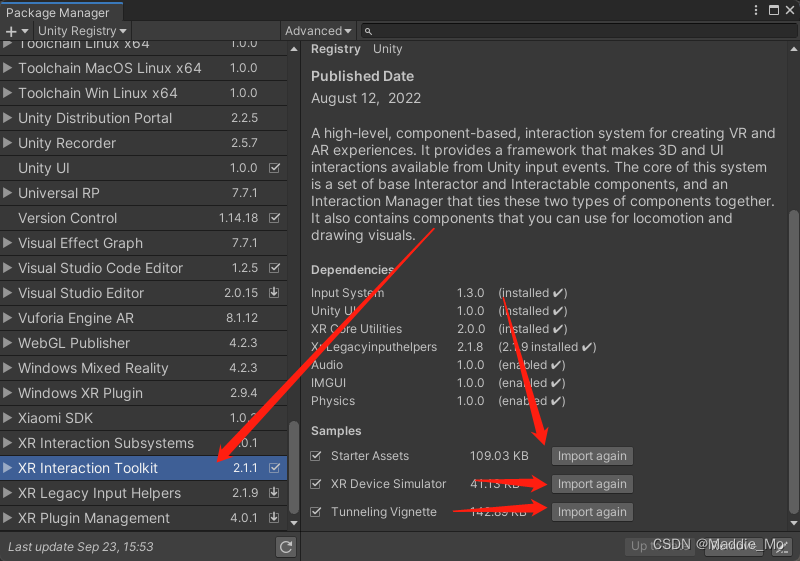The image size is (800, 561).
Task: Click the Unity UI installed checkmark icon
Action: point(274,168)
